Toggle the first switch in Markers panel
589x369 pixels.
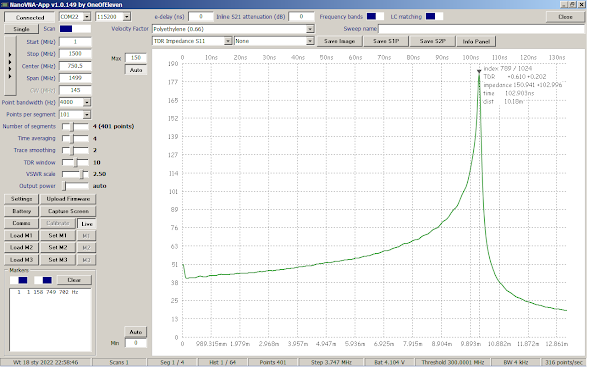coord(19,280)
